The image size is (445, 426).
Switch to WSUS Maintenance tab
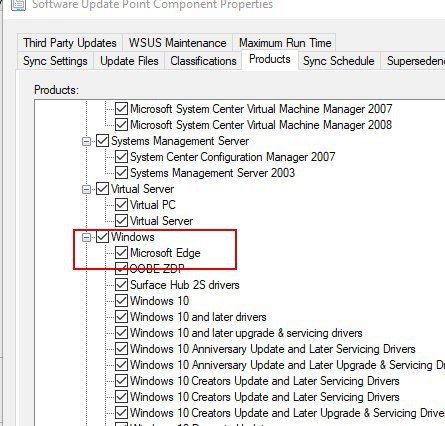point(177,43)
